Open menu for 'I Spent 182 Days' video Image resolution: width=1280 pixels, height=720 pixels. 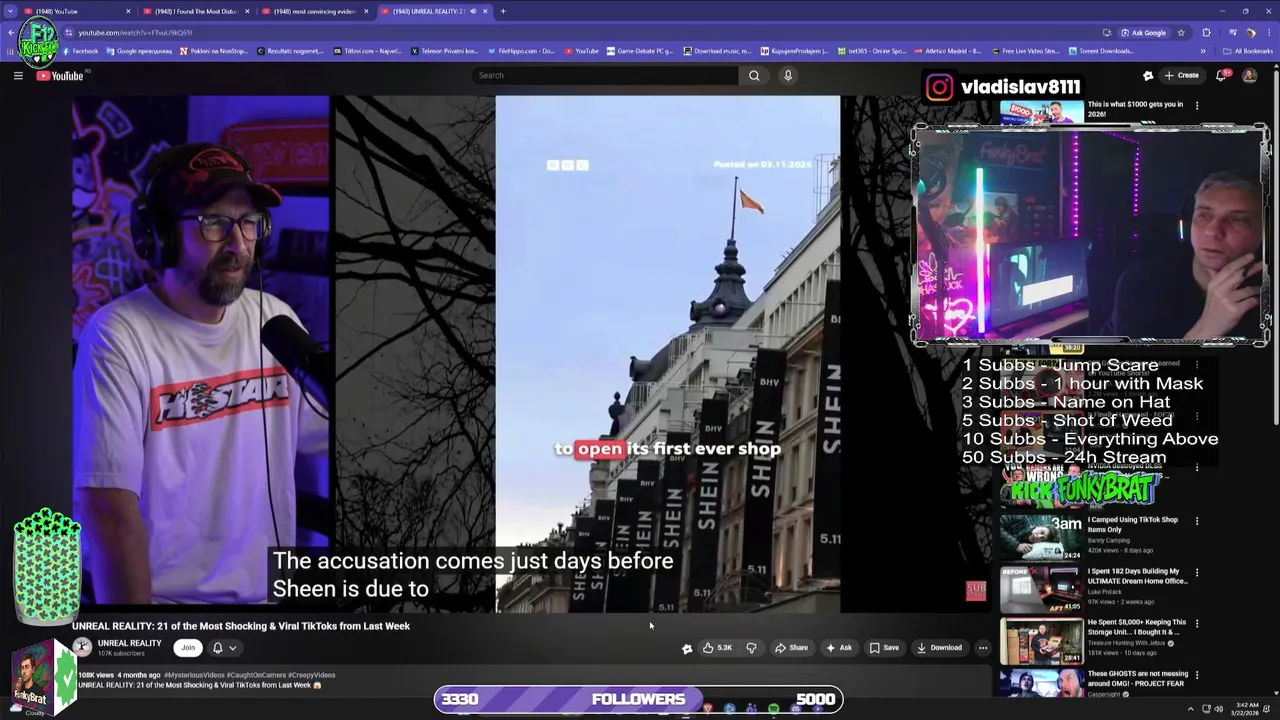coord(1197,573)
